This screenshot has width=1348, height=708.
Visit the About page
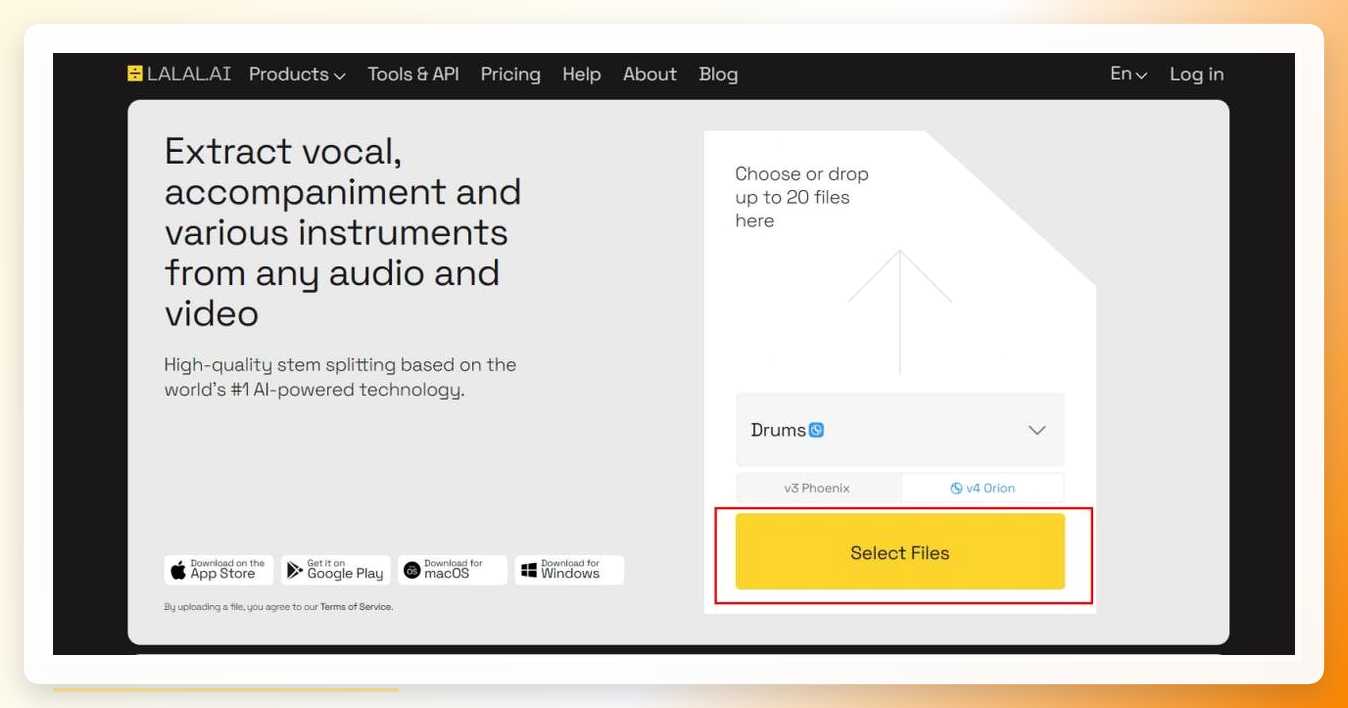click(x=650, y=74)
